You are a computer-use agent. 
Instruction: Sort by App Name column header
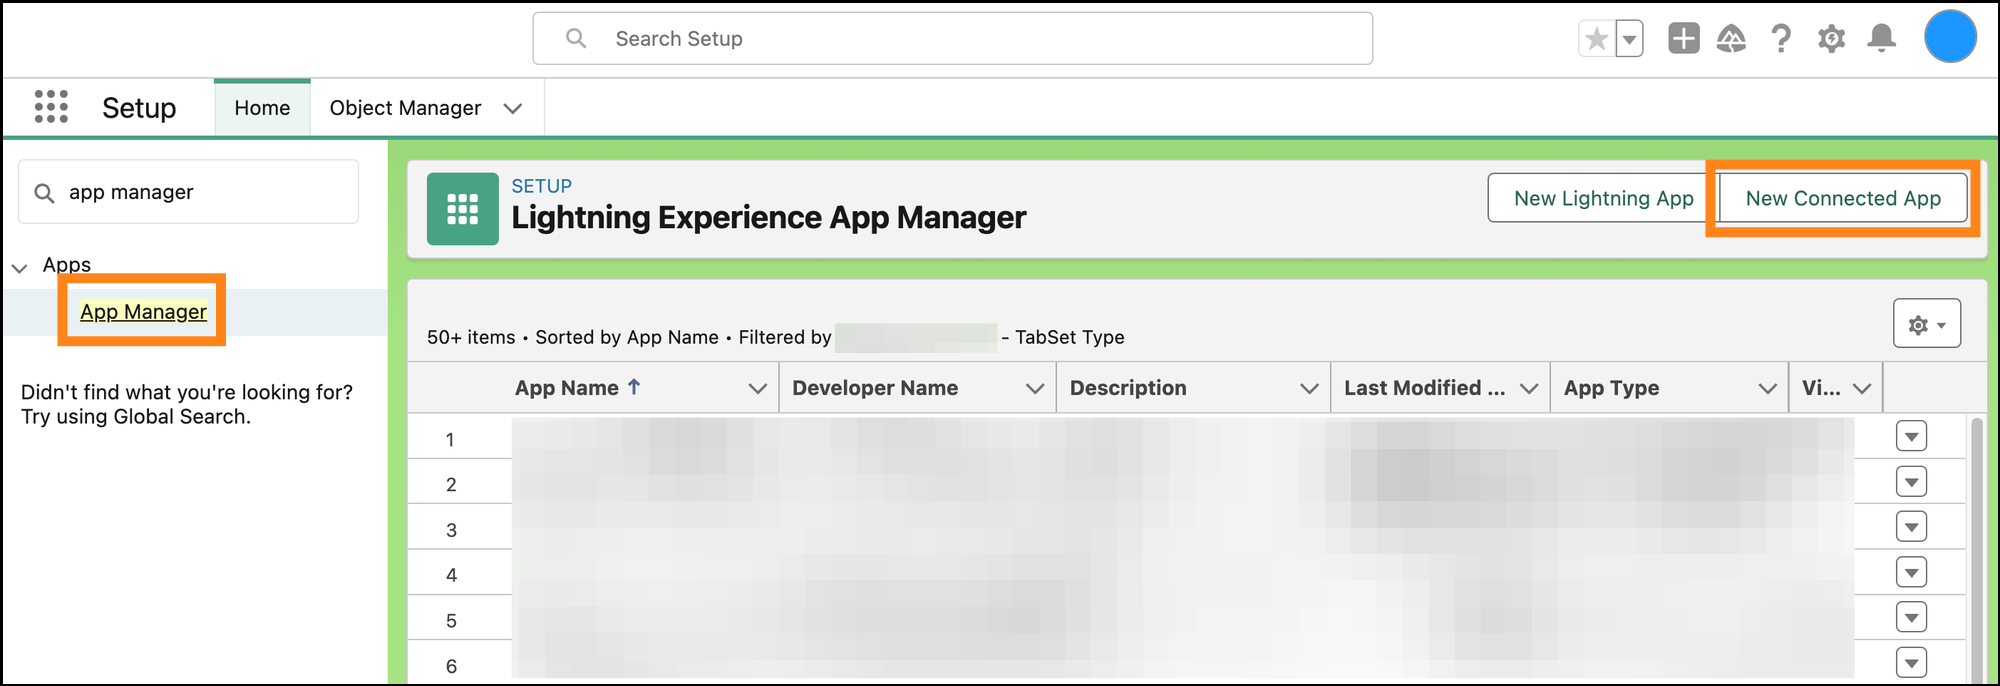577,388
